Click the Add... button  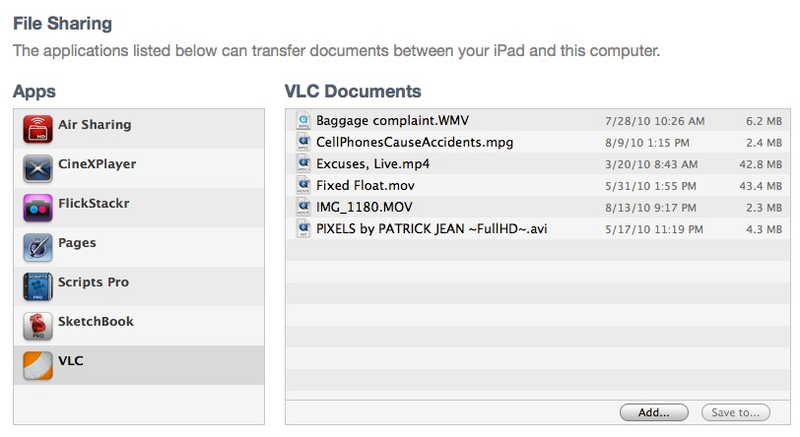click(654, 413)
